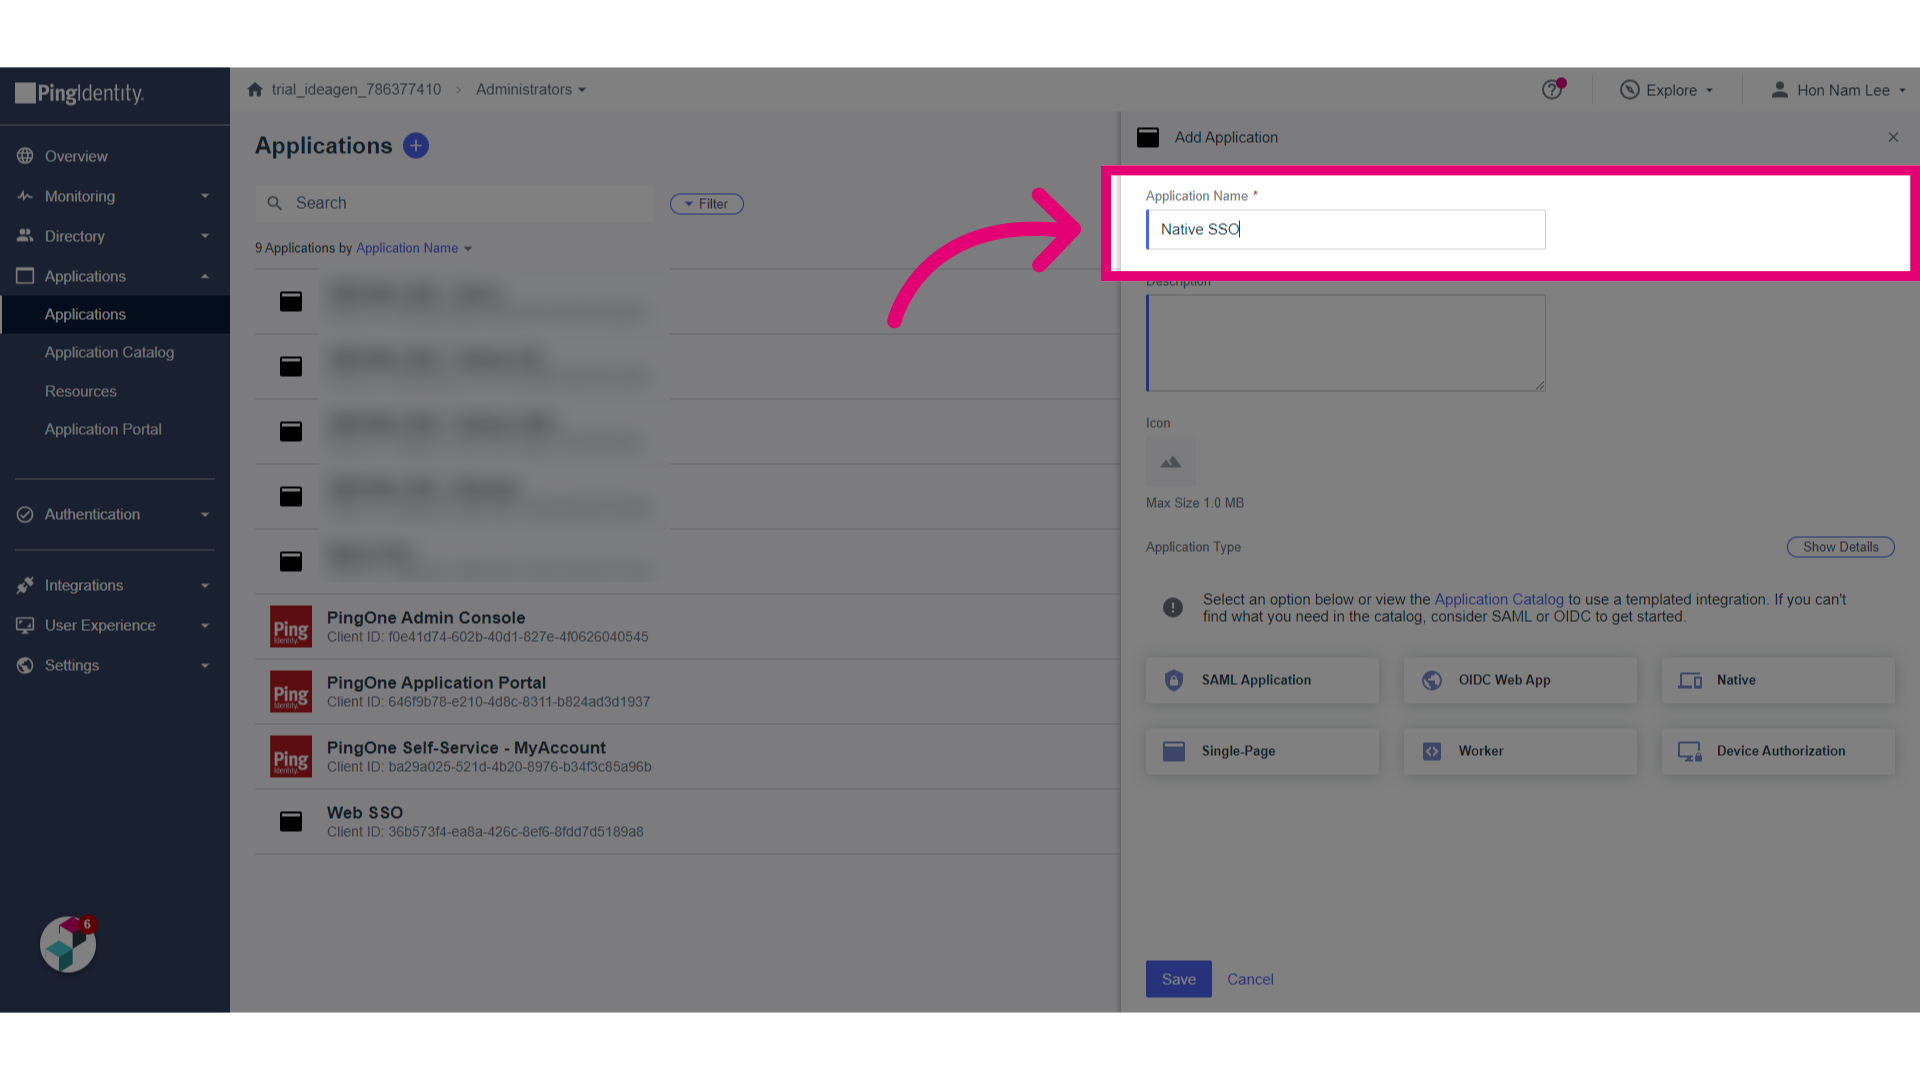
Task: Open the home environment icon
Action: 255,89
